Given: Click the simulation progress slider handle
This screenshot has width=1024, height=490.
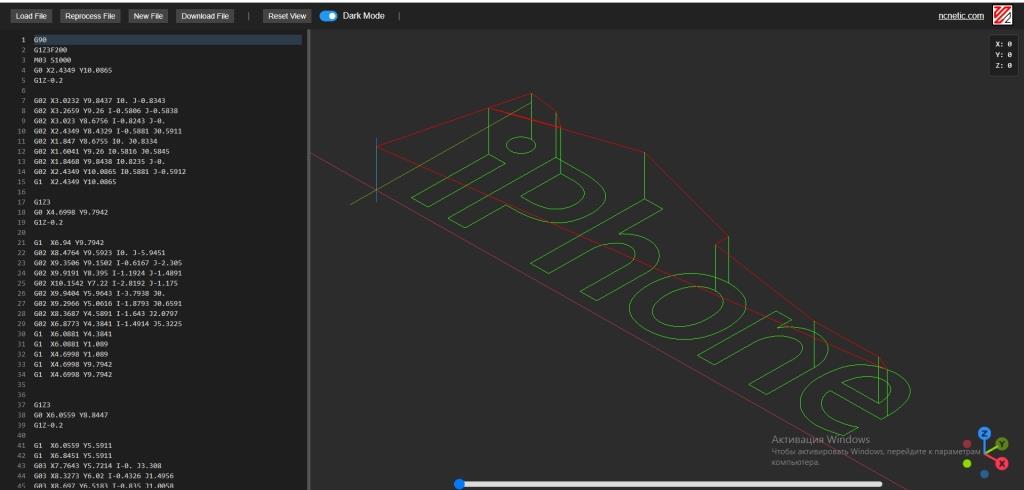Looking at the screenshot, I should coord(459,484).
